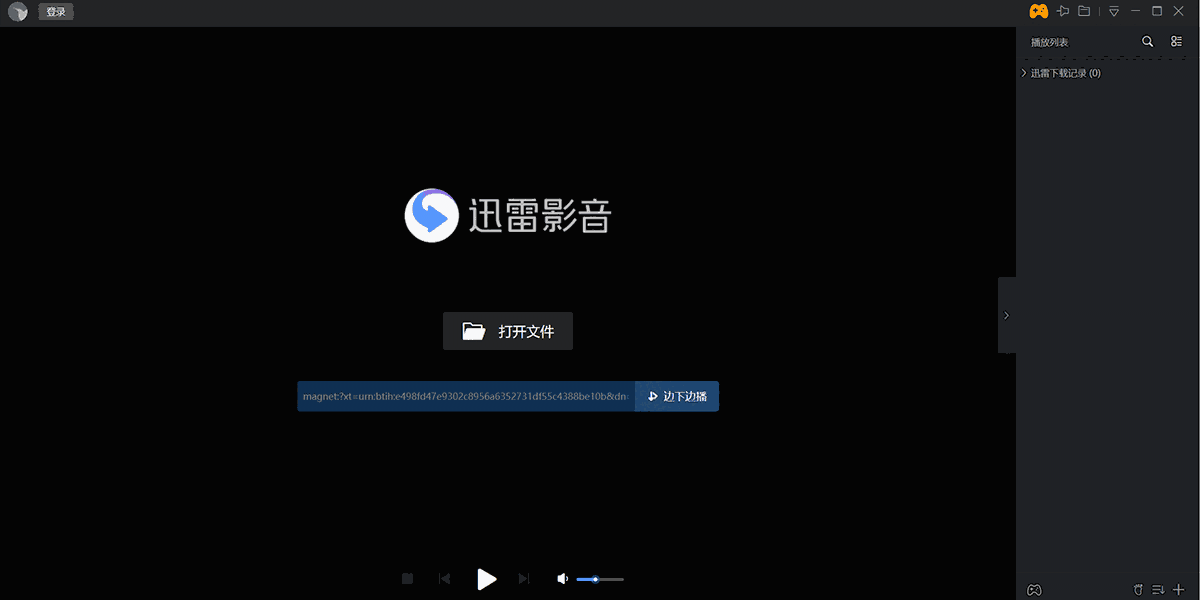This screenshot has width=1200, height=600.
Task: Adjust the volume slider
Action: point(598,578)
